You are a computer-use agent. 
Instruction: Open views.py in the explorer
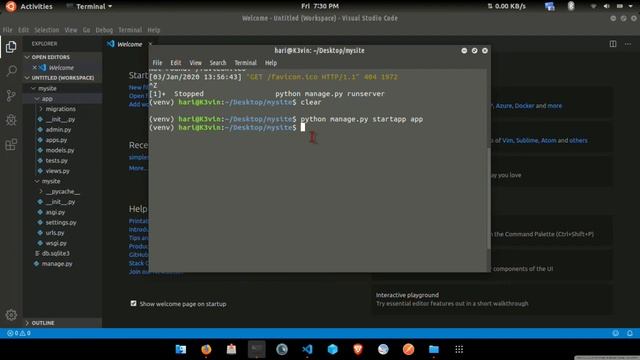(58, 171)
